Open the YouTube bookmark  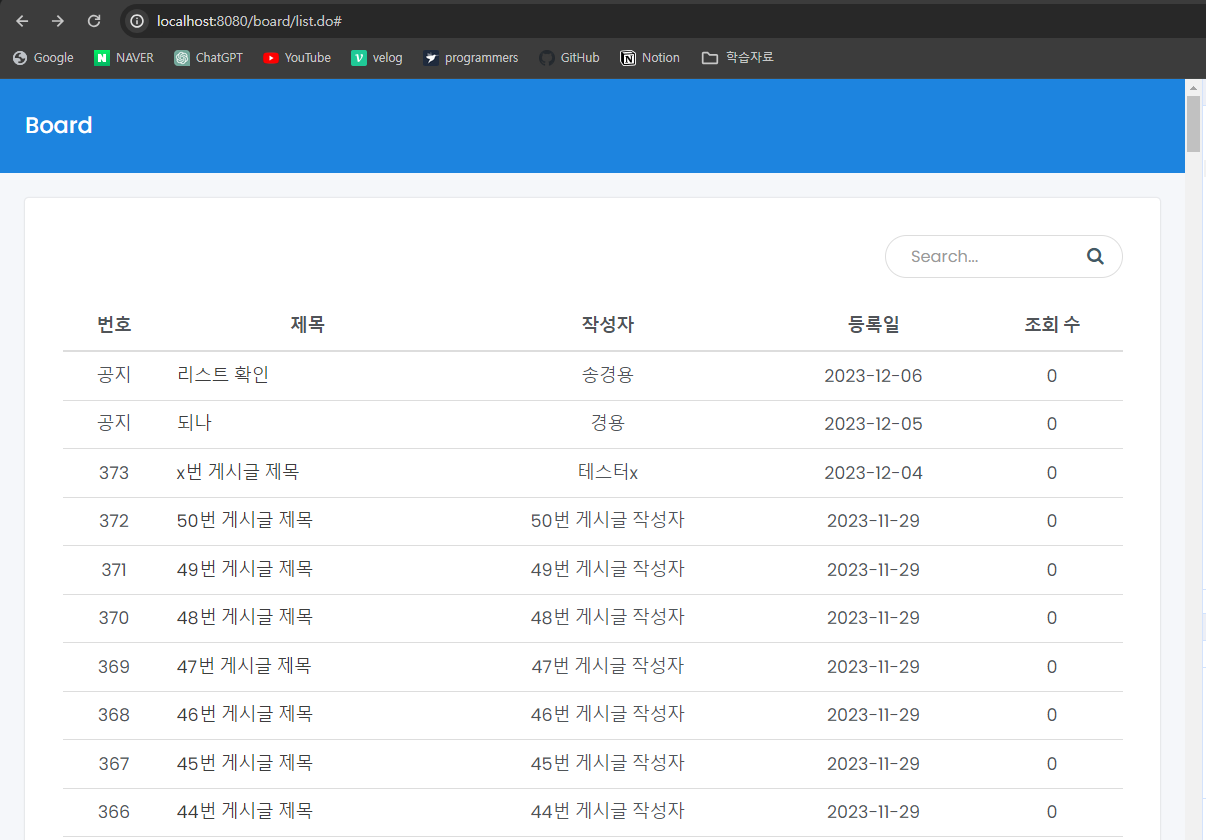[297, 58]
